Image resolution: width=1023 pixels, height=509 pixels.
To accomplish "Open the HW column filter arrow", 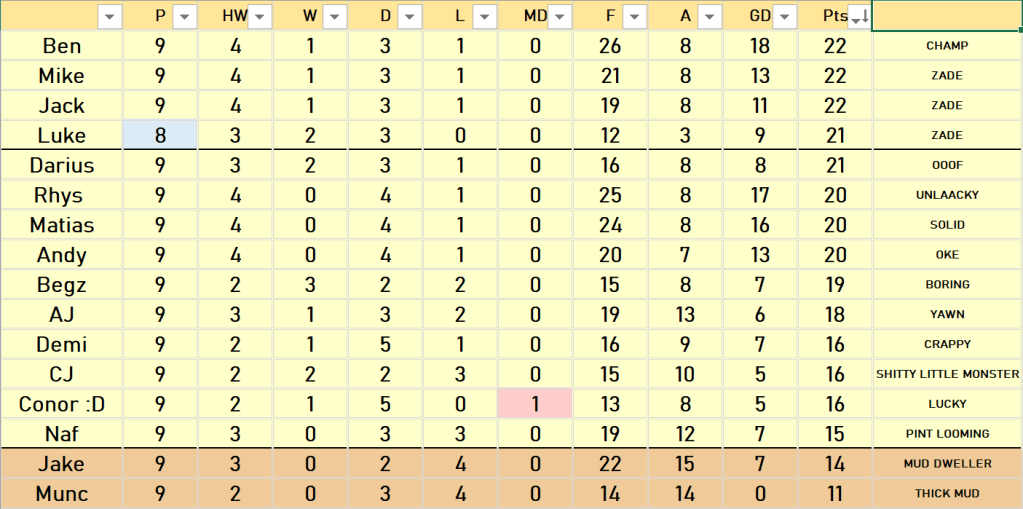I will (260, 16).
